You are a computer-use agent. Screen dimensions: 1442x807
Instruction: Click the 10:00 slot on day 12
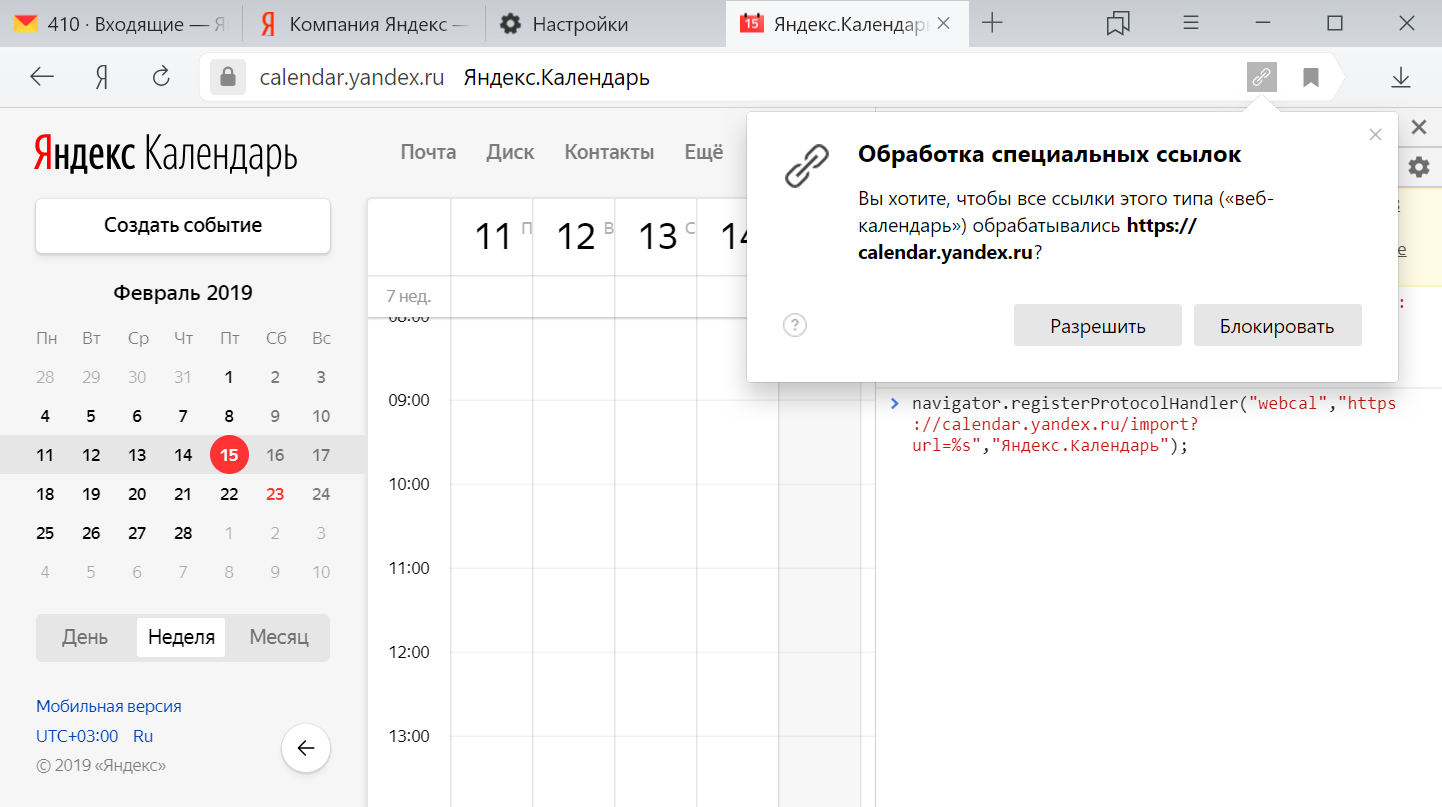pyautogui.click(x=574, y=526)
